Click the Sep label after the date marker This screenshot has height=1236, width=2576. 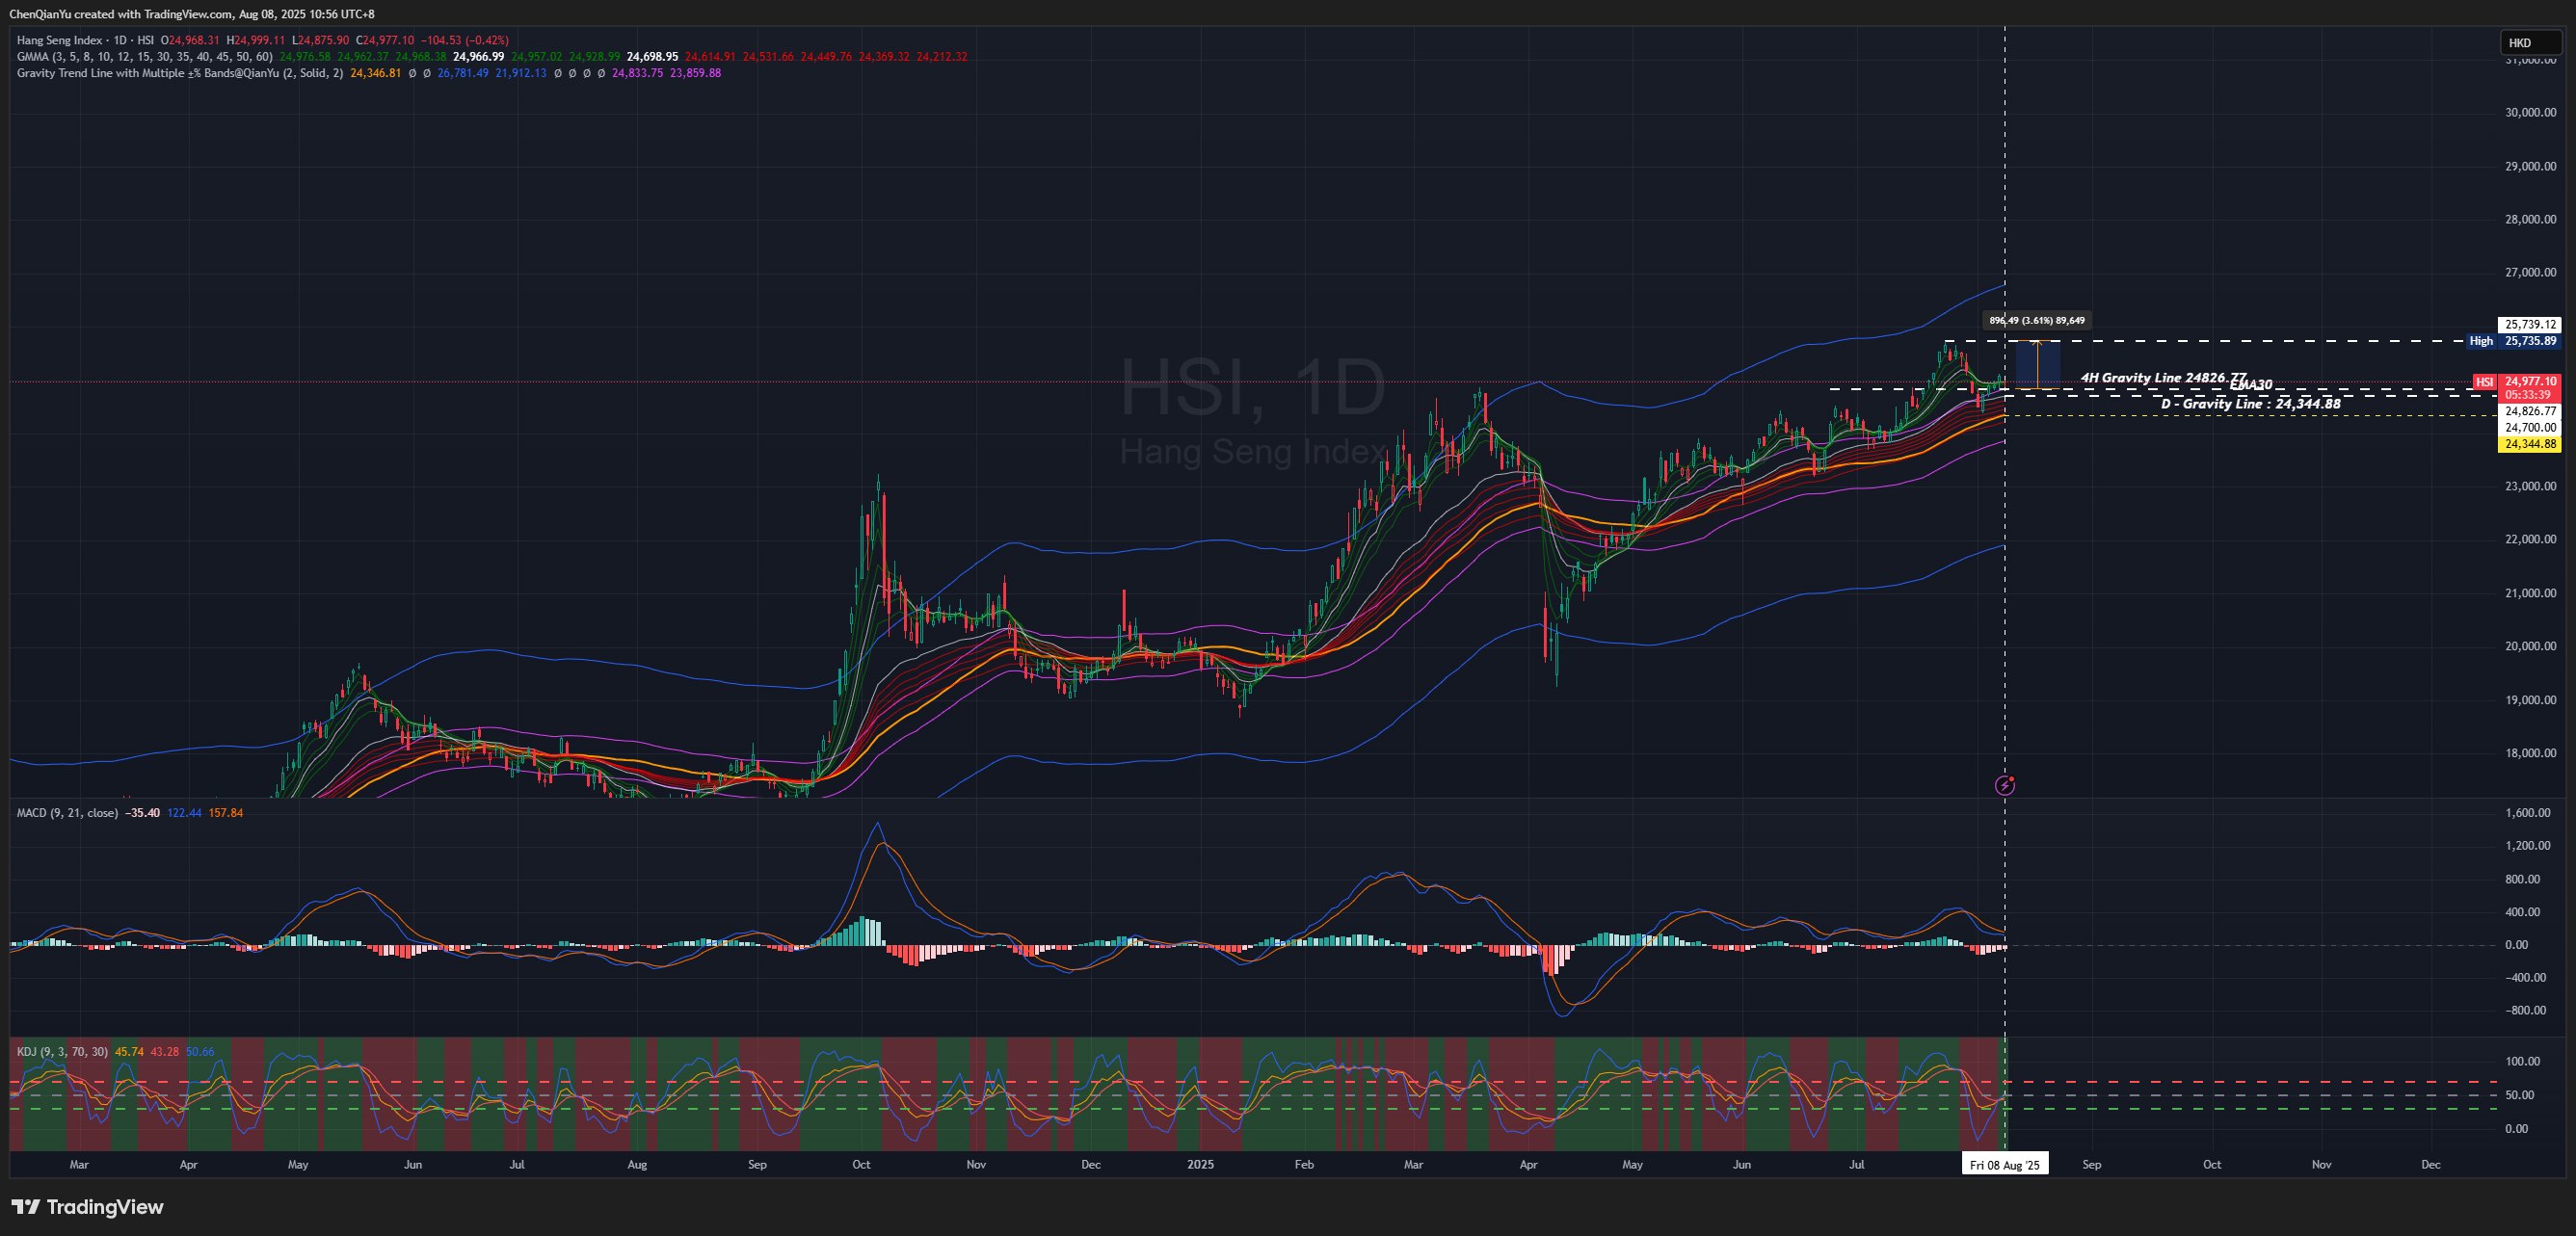(x=2091, y=1165)
